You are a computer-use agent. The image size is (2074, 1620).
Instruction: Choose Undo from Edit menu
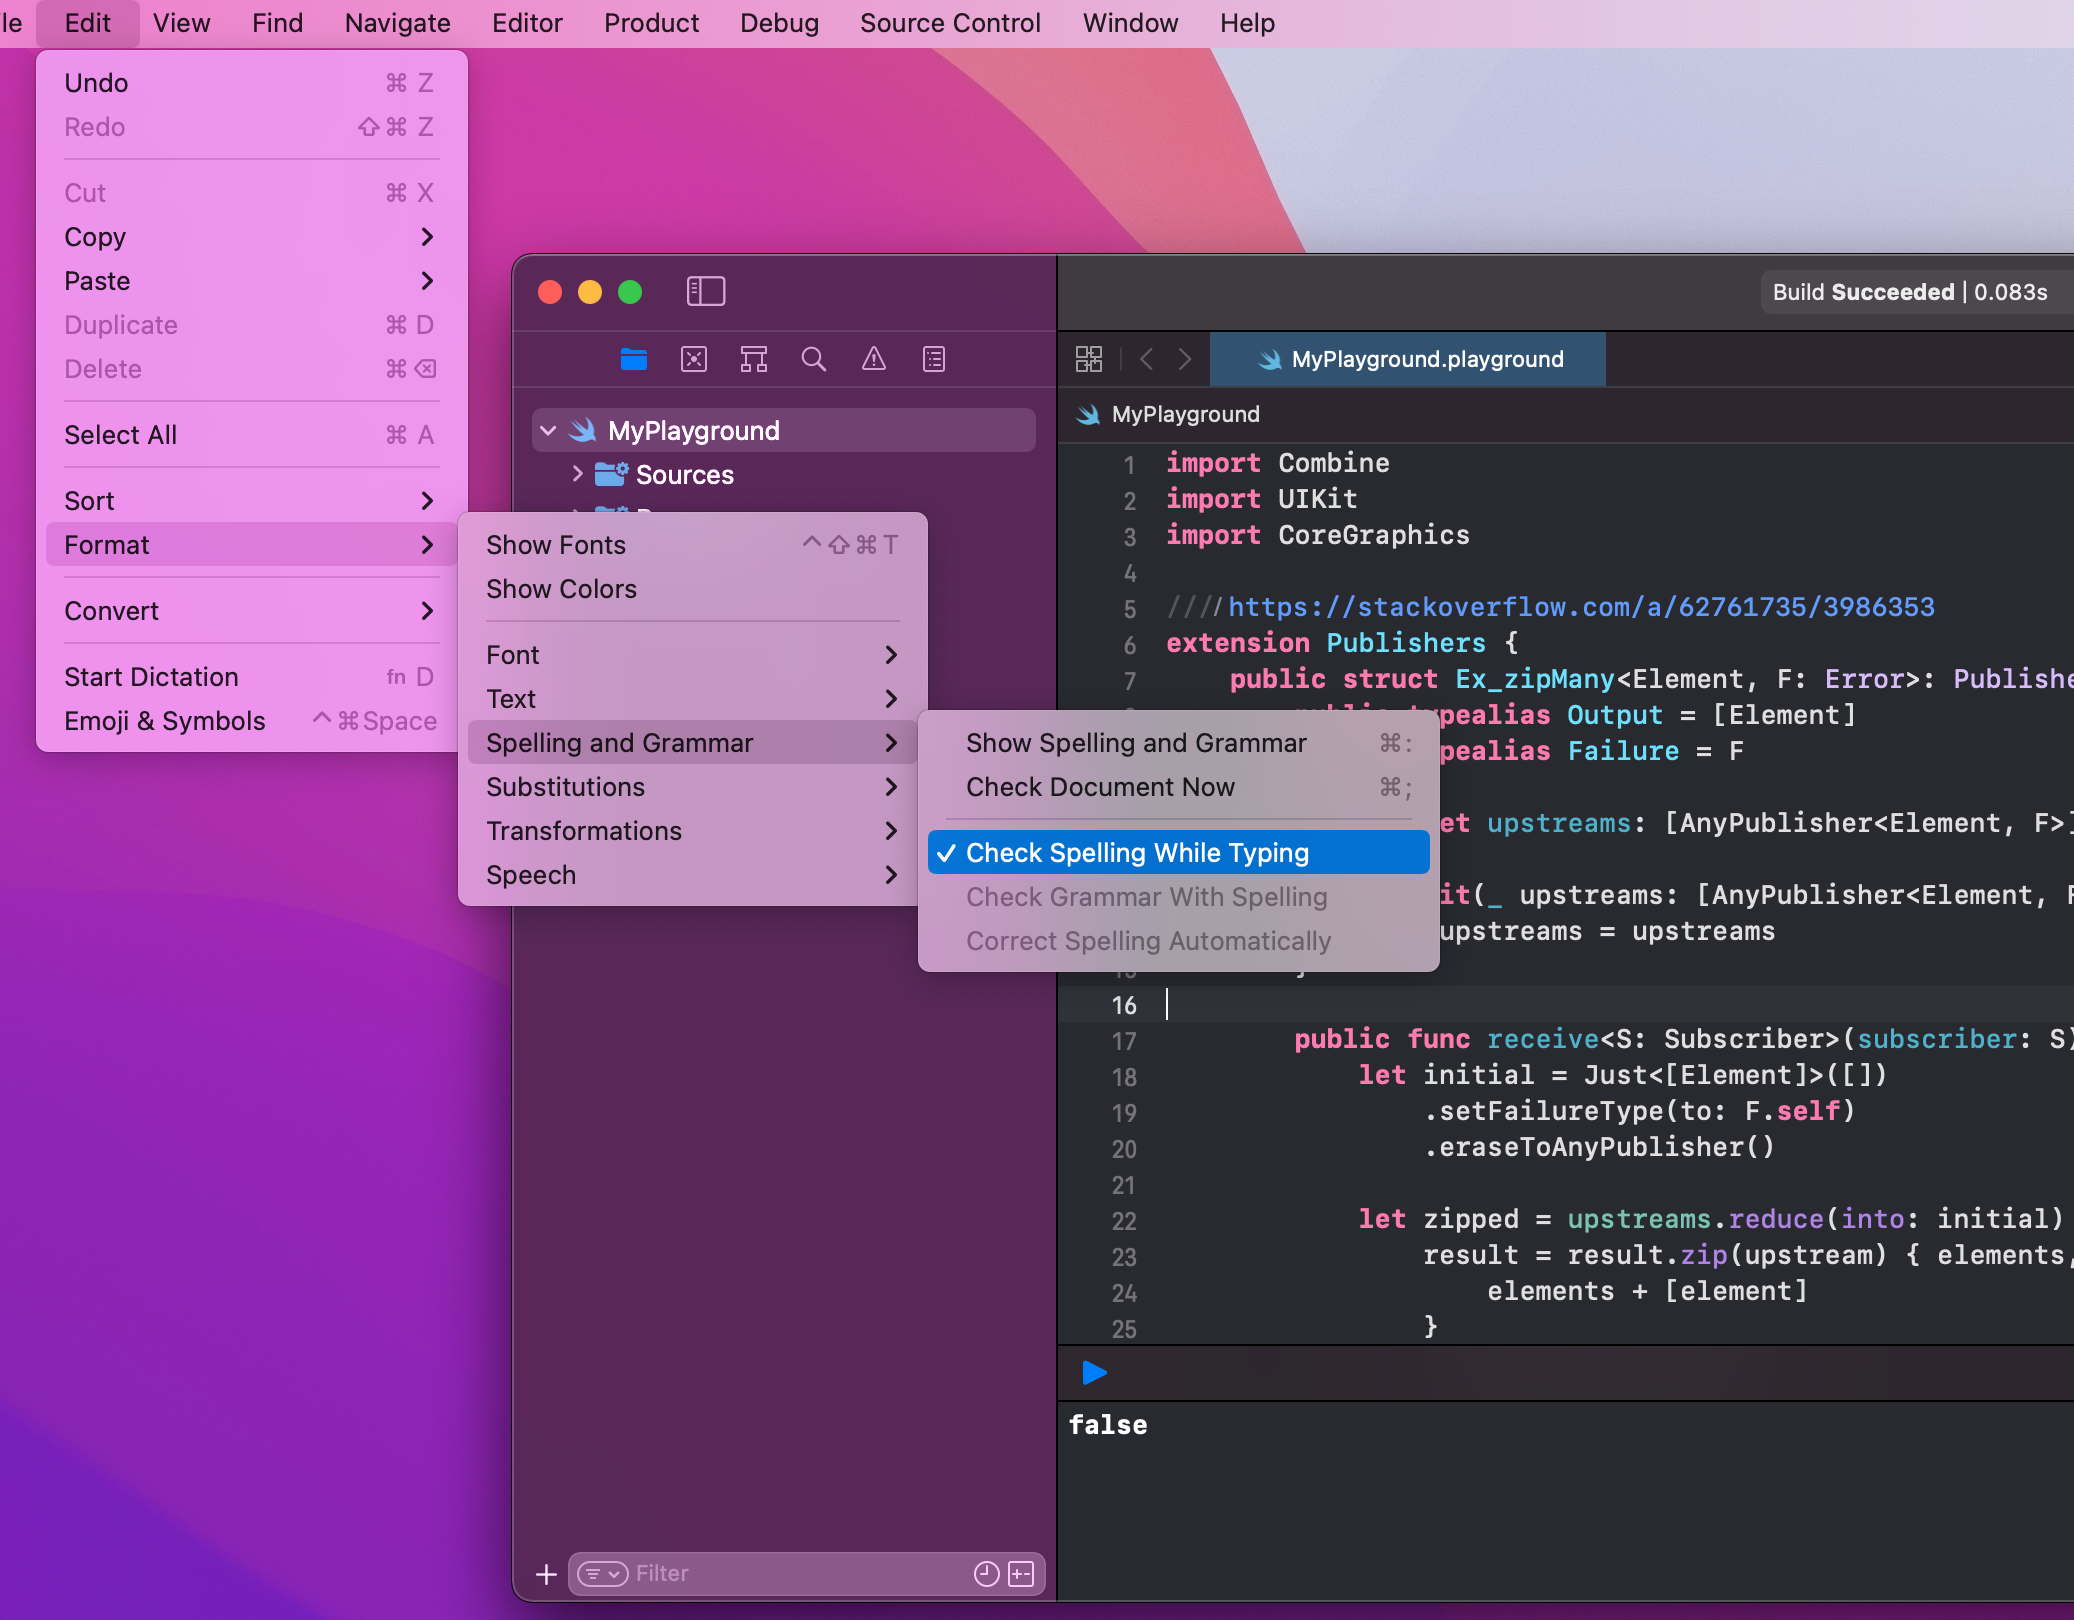251,83
